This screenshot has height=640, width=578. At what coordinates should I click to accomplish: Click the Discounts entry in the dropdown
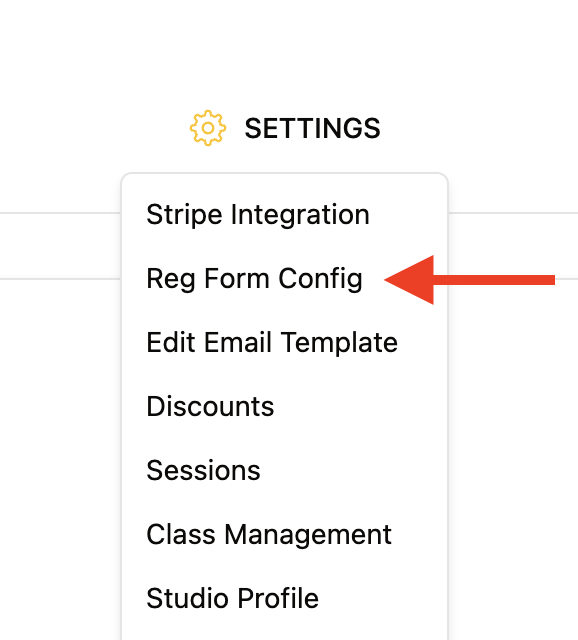point(210,407)
